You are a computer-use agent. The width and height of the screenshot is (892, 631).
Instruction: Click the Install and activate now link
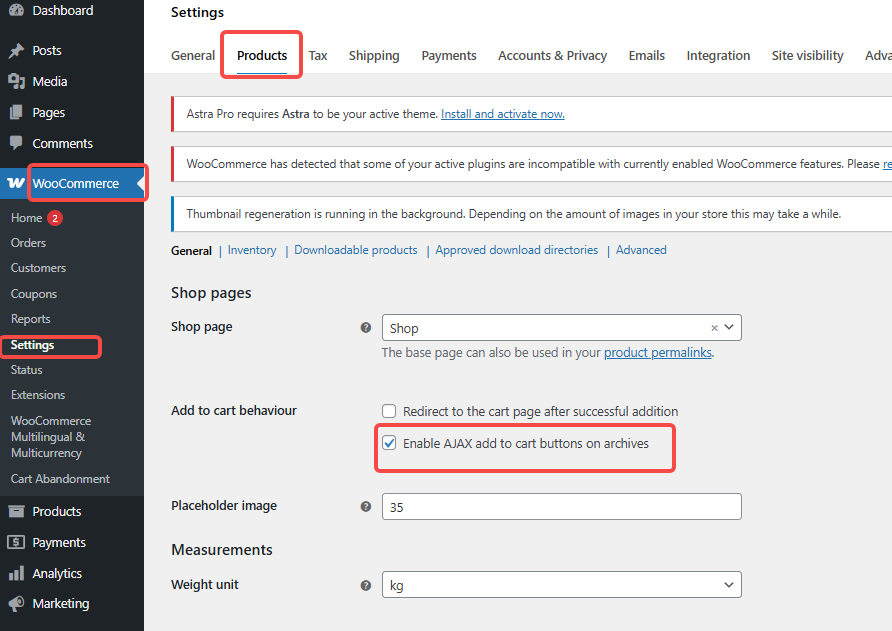click(502, 113)
